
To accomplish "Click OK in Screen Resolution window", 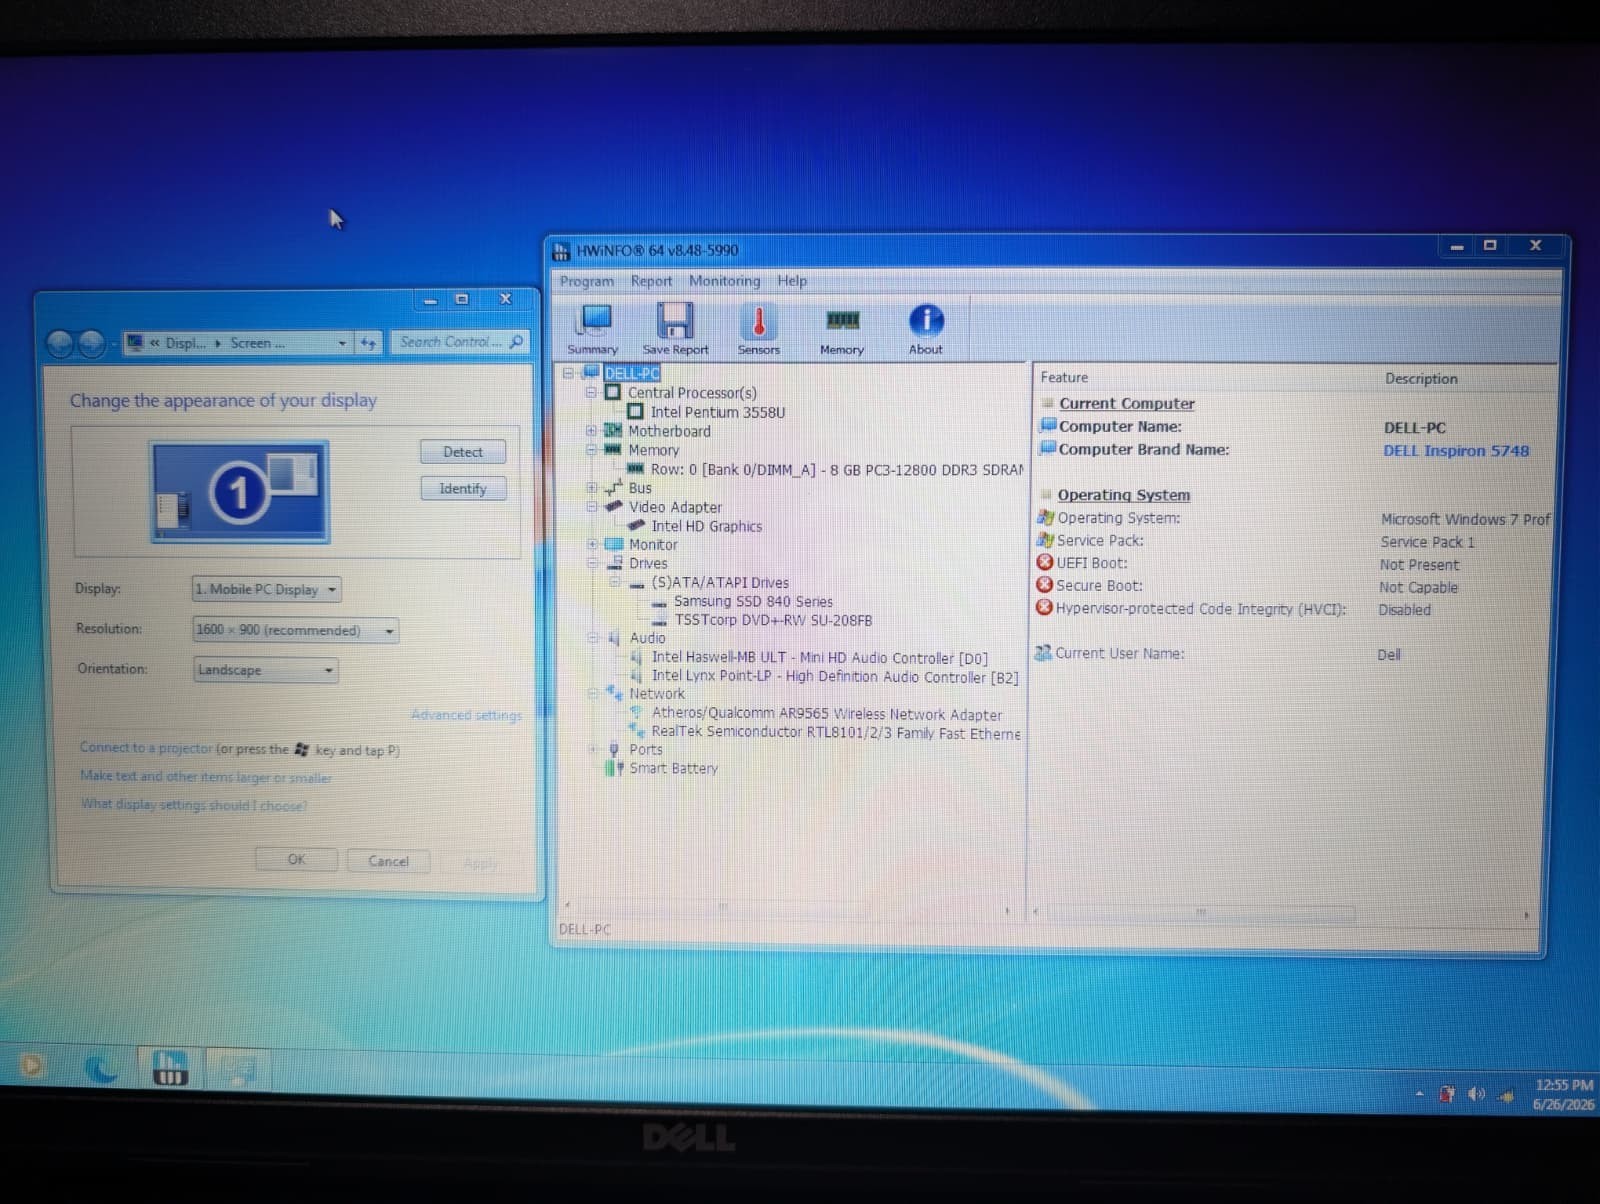I will pos(297,859).
